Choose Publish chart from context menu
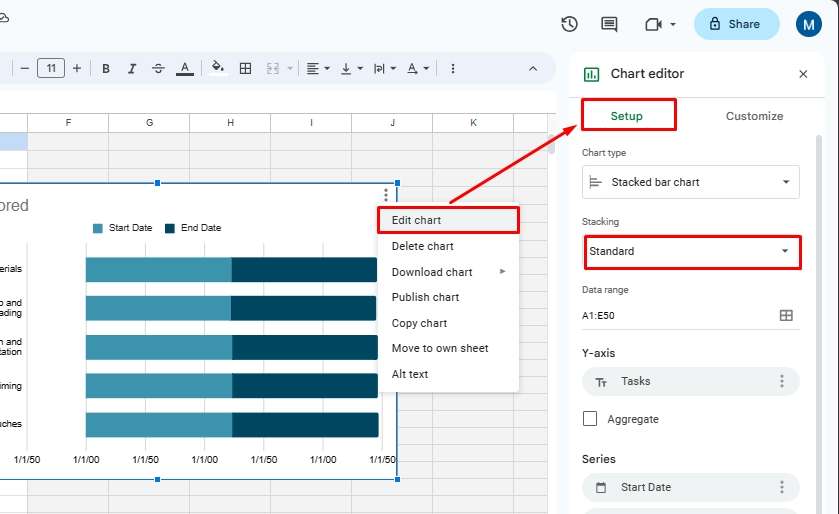 tap(448, 297)
